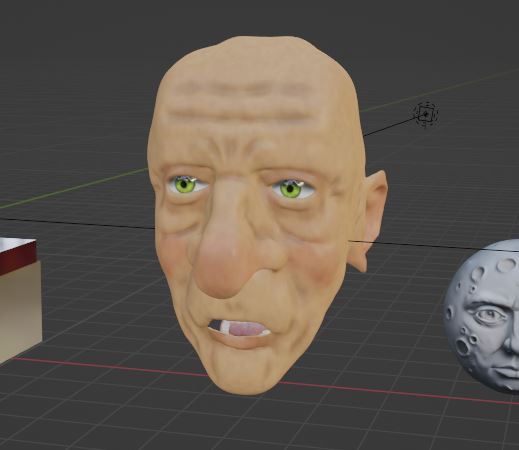This screenshot has width=519, height=450.
Task: Select the point light object gizmo
Action: point(426,114)
